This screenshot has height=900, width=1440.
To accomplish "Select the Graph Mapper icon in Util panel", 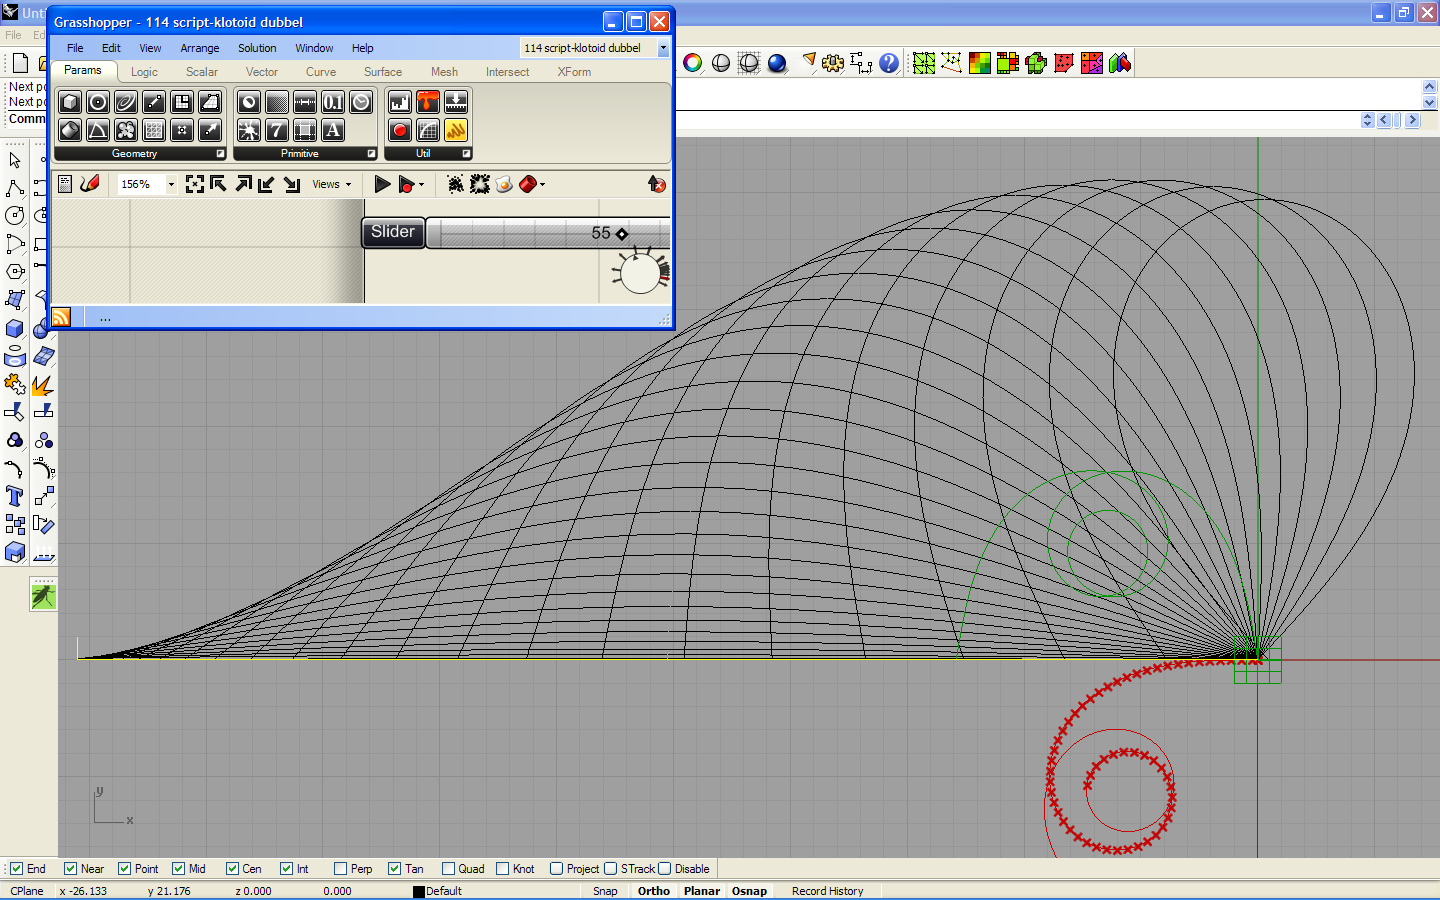I will coord(429,130).
